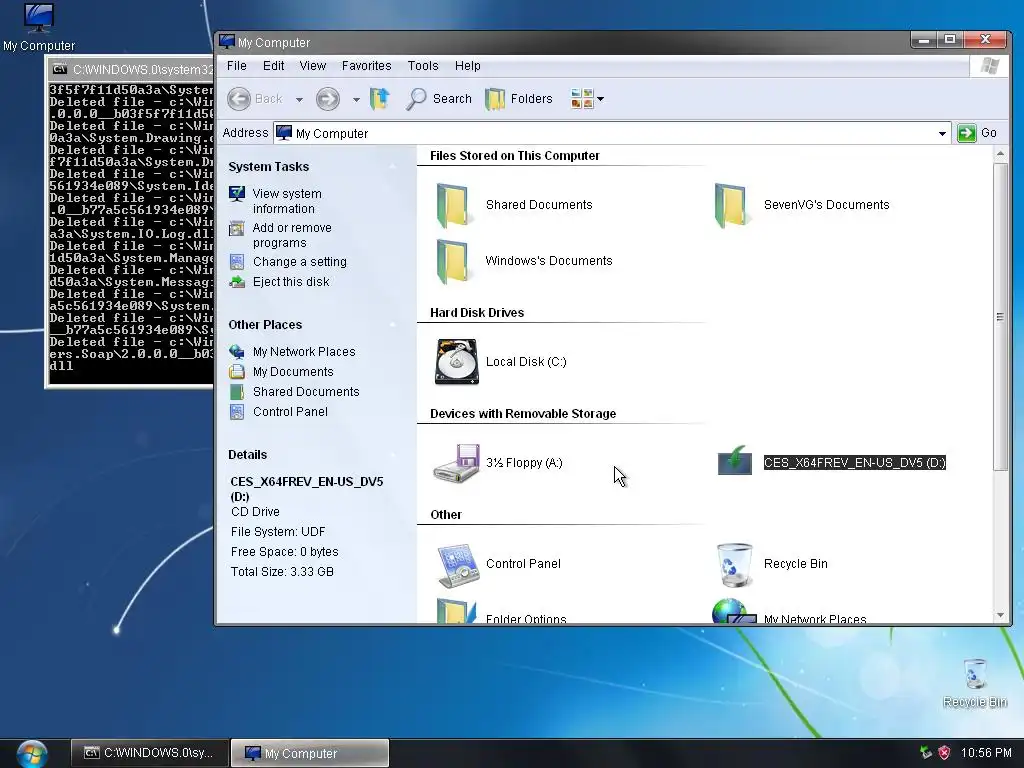Open My Documents in Other Places
Viewport: 1024px width, 768px height.
click(x=293, y=372)
